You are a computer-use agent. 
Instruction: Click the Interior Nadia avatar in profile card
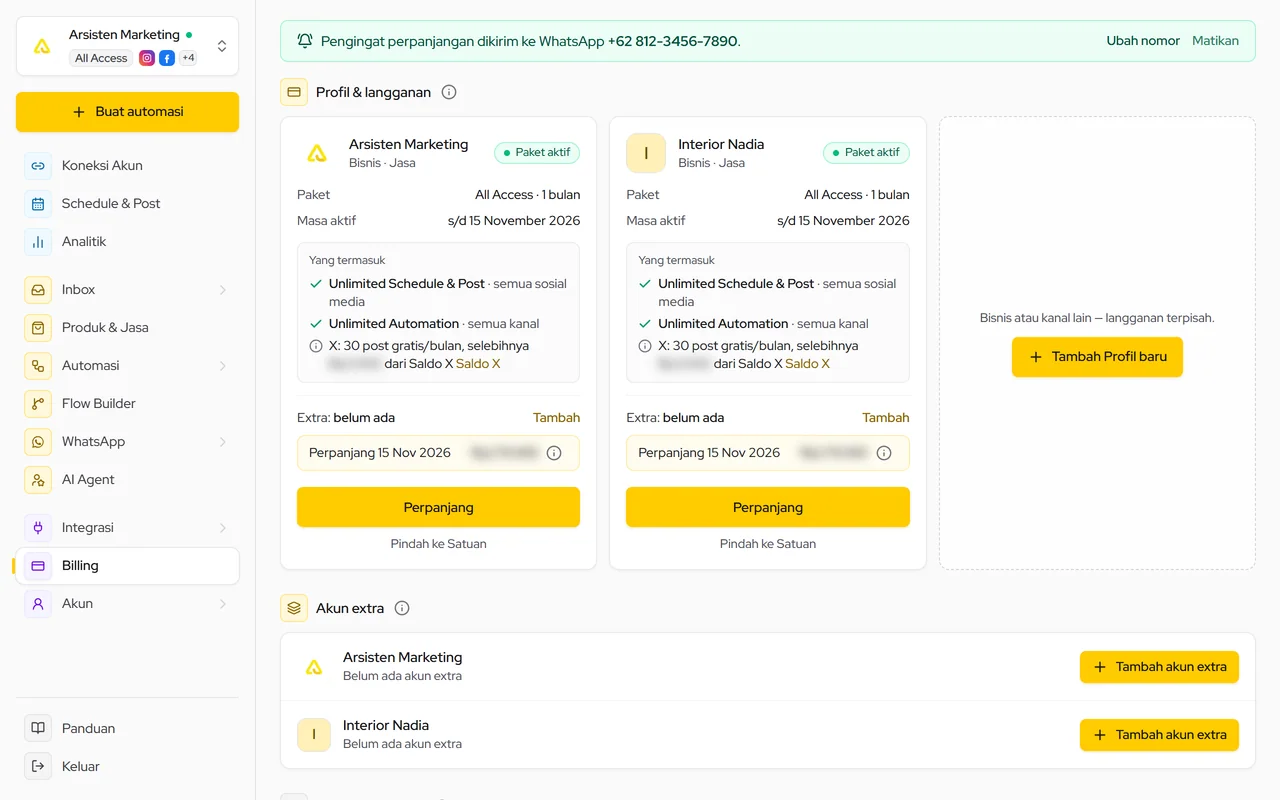click(x=646, y=153)
